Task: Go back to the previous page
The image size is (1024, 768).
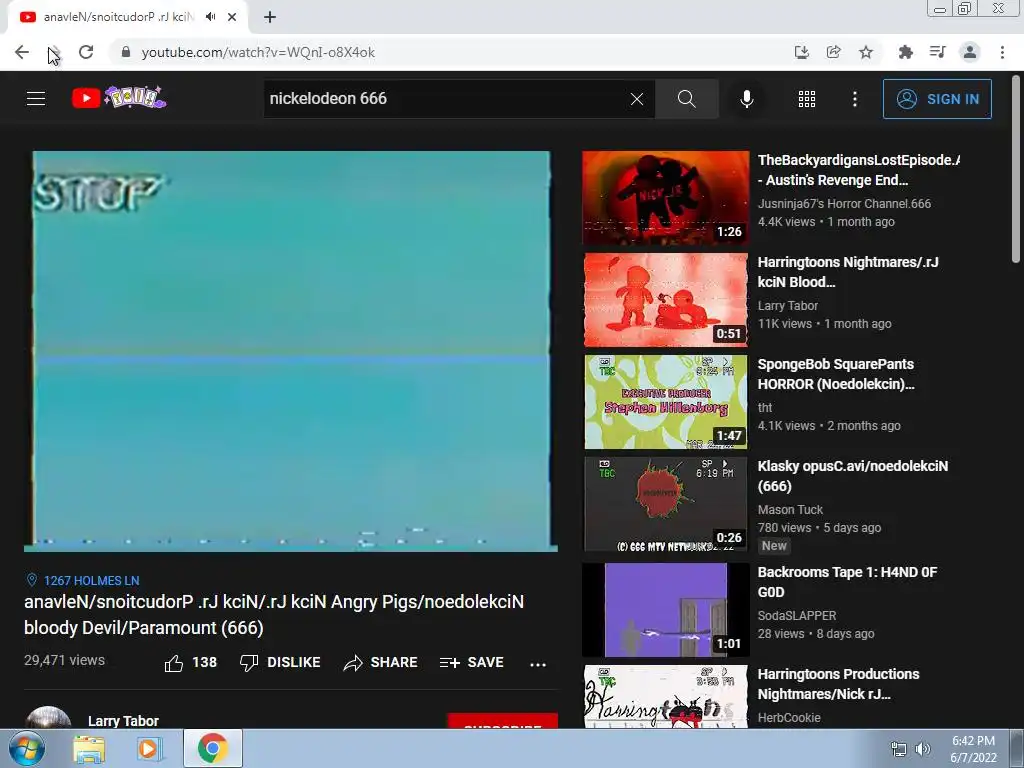Action: click(x=22, y=52)
